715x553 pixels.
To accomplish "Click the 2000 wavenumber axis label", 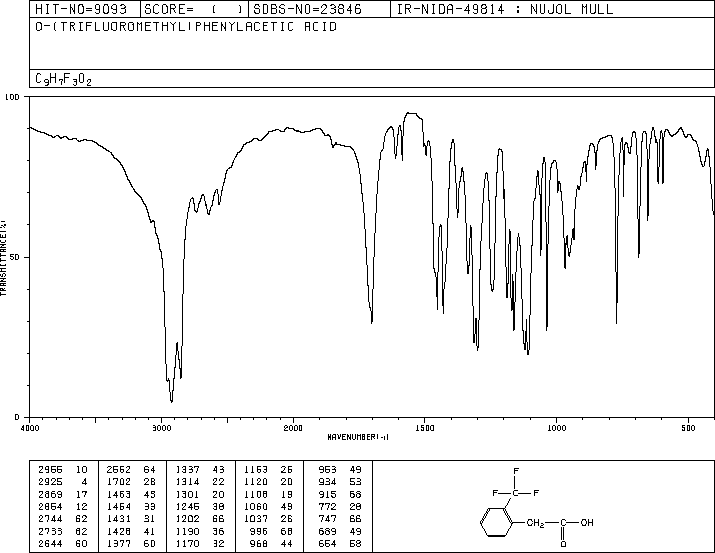I will (x=293, y=428).
